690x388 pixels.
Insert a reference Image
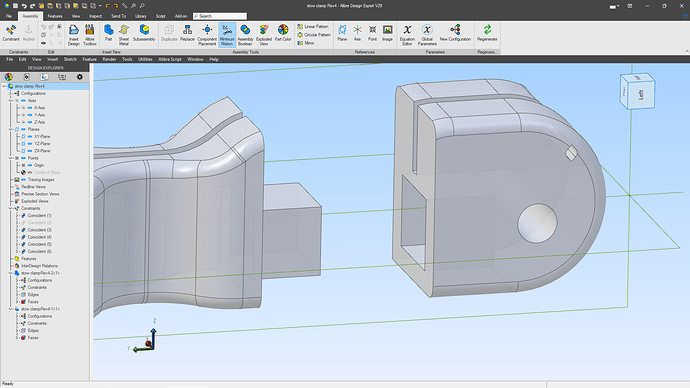[387, 33]
